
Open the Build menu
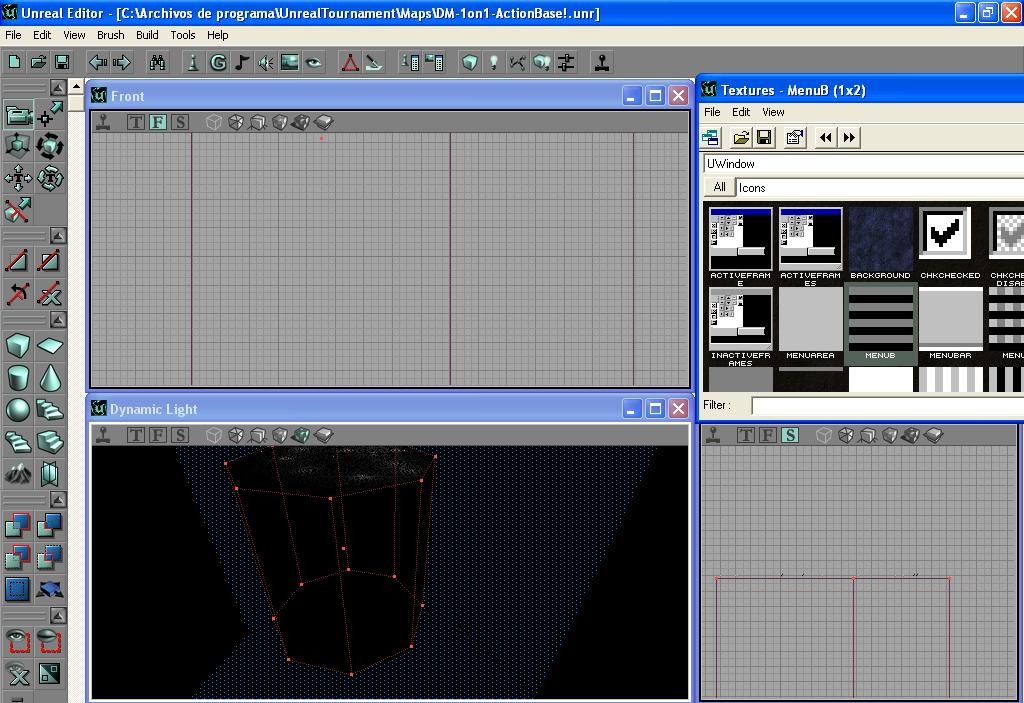coord(146,35)
